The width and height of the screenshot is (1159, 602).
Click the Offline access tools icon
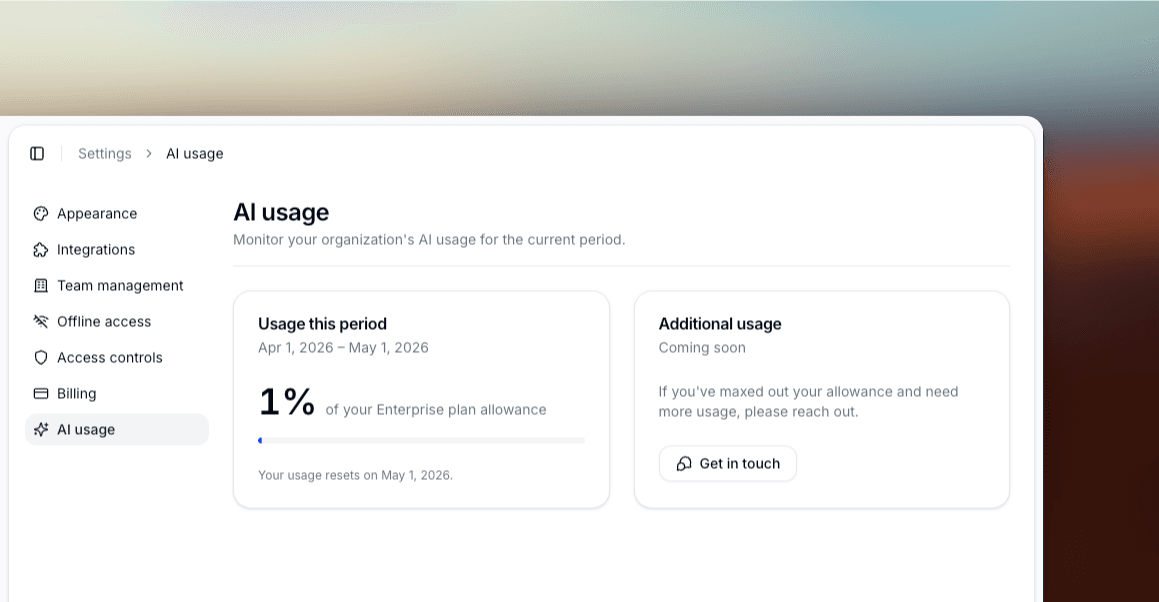[x=41, y=321]
